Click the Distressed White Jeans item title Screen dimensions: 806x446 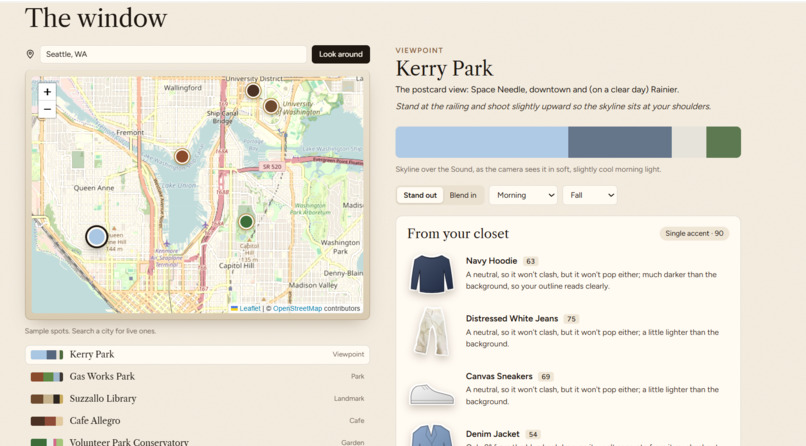pos(512,318)
